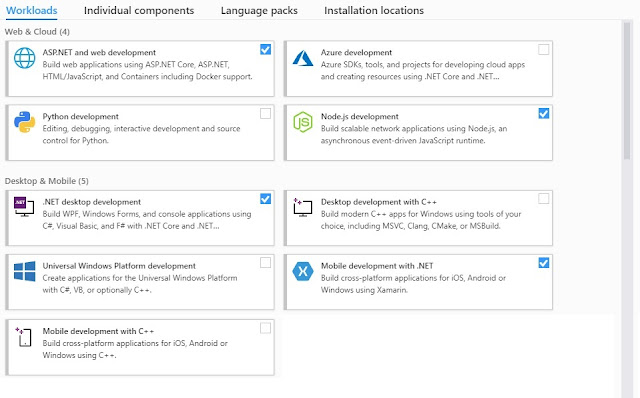640x398 pixels.
Task: Click the .NET desktop monitor icon
Action: click(x=24, y=207)
